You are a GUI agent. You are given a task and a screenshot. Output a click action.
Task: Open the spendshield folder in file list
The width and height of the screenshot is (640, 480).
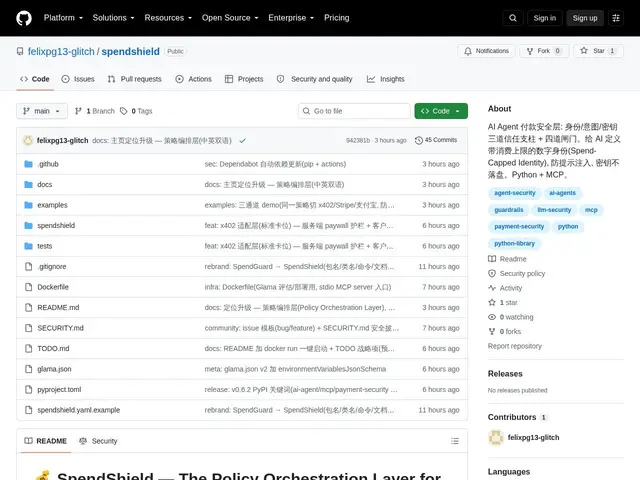pyautogui.click(x=56, y=225)
